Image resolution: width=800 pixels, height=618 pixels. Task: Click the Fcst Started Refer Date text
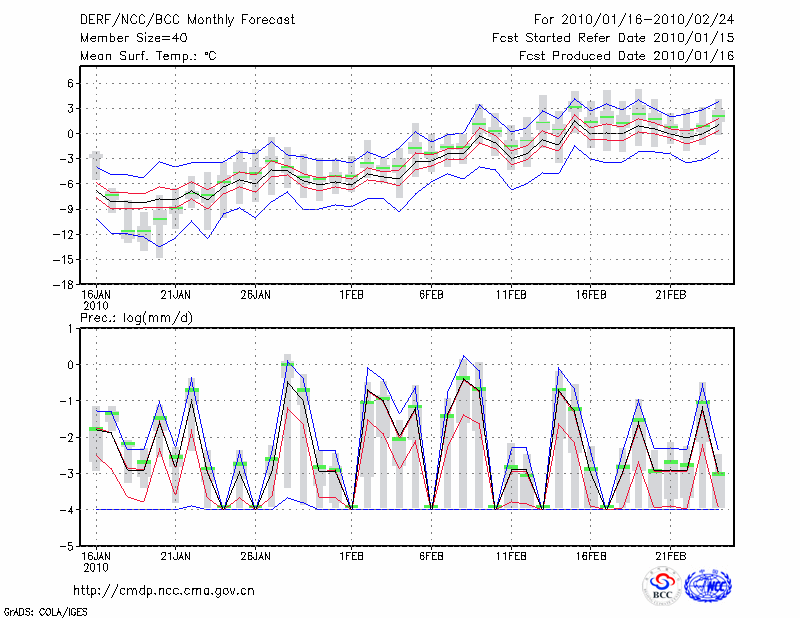click(x=614, y=38)
